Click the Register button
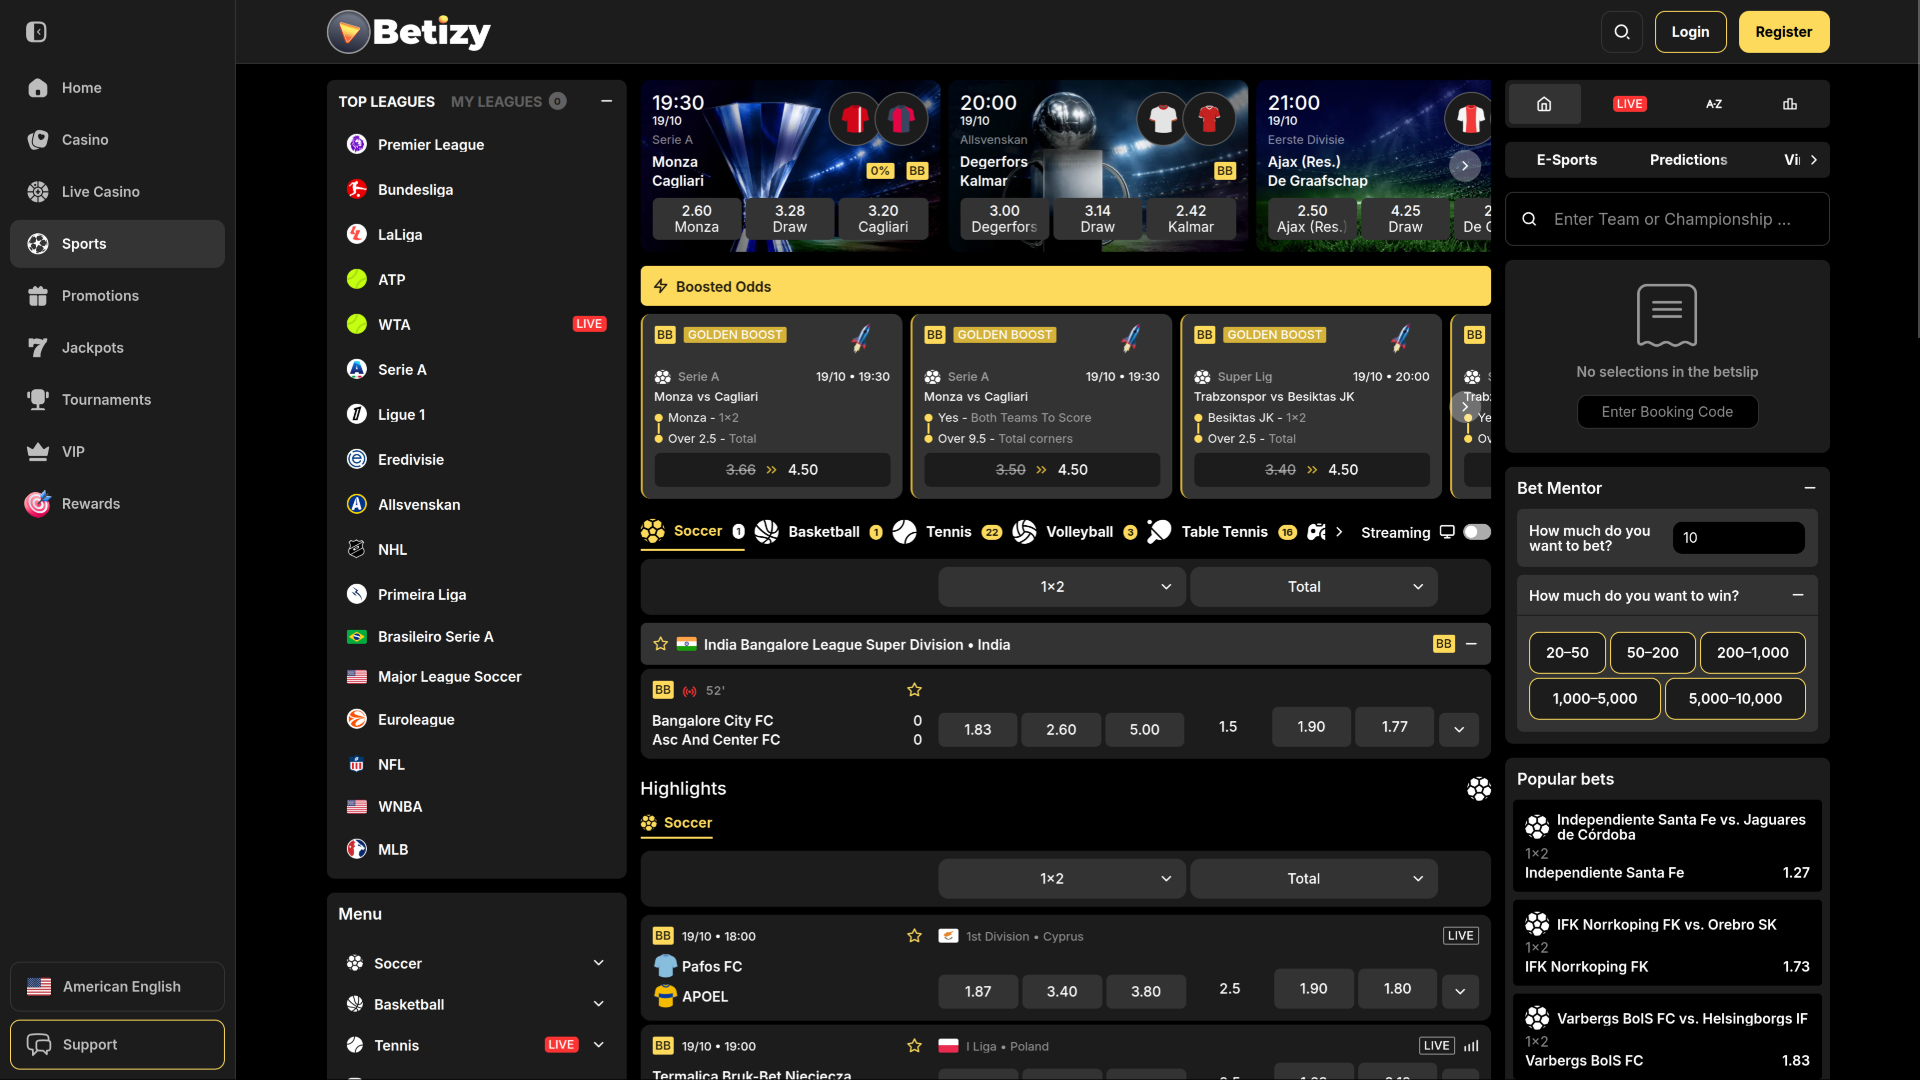Screen dimensions: 1920x1080 (1784, 32)
